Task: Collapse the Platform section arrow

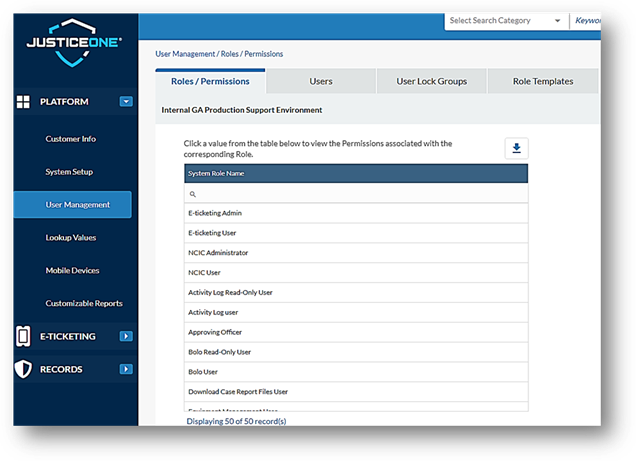Action: 126,101
